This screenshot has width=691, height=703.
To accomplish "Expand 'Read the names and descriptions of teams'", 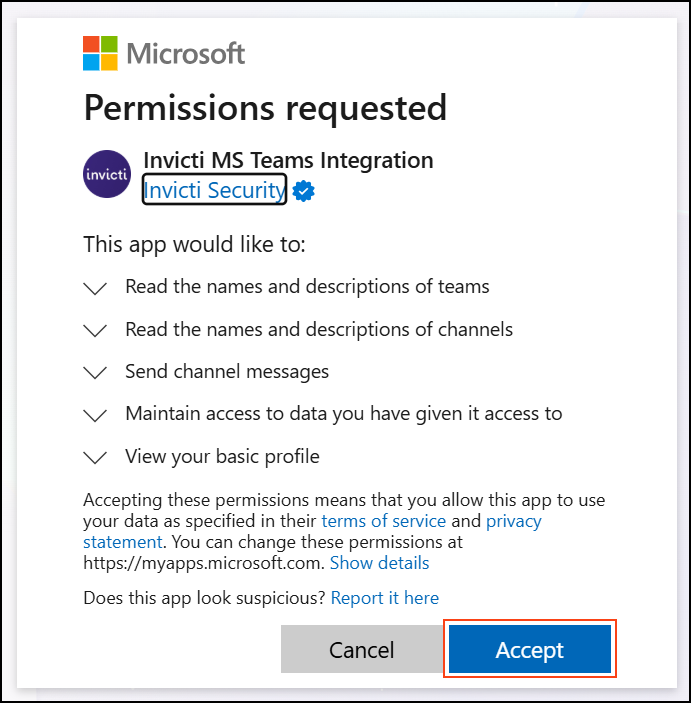I will [x=95, y=288].
